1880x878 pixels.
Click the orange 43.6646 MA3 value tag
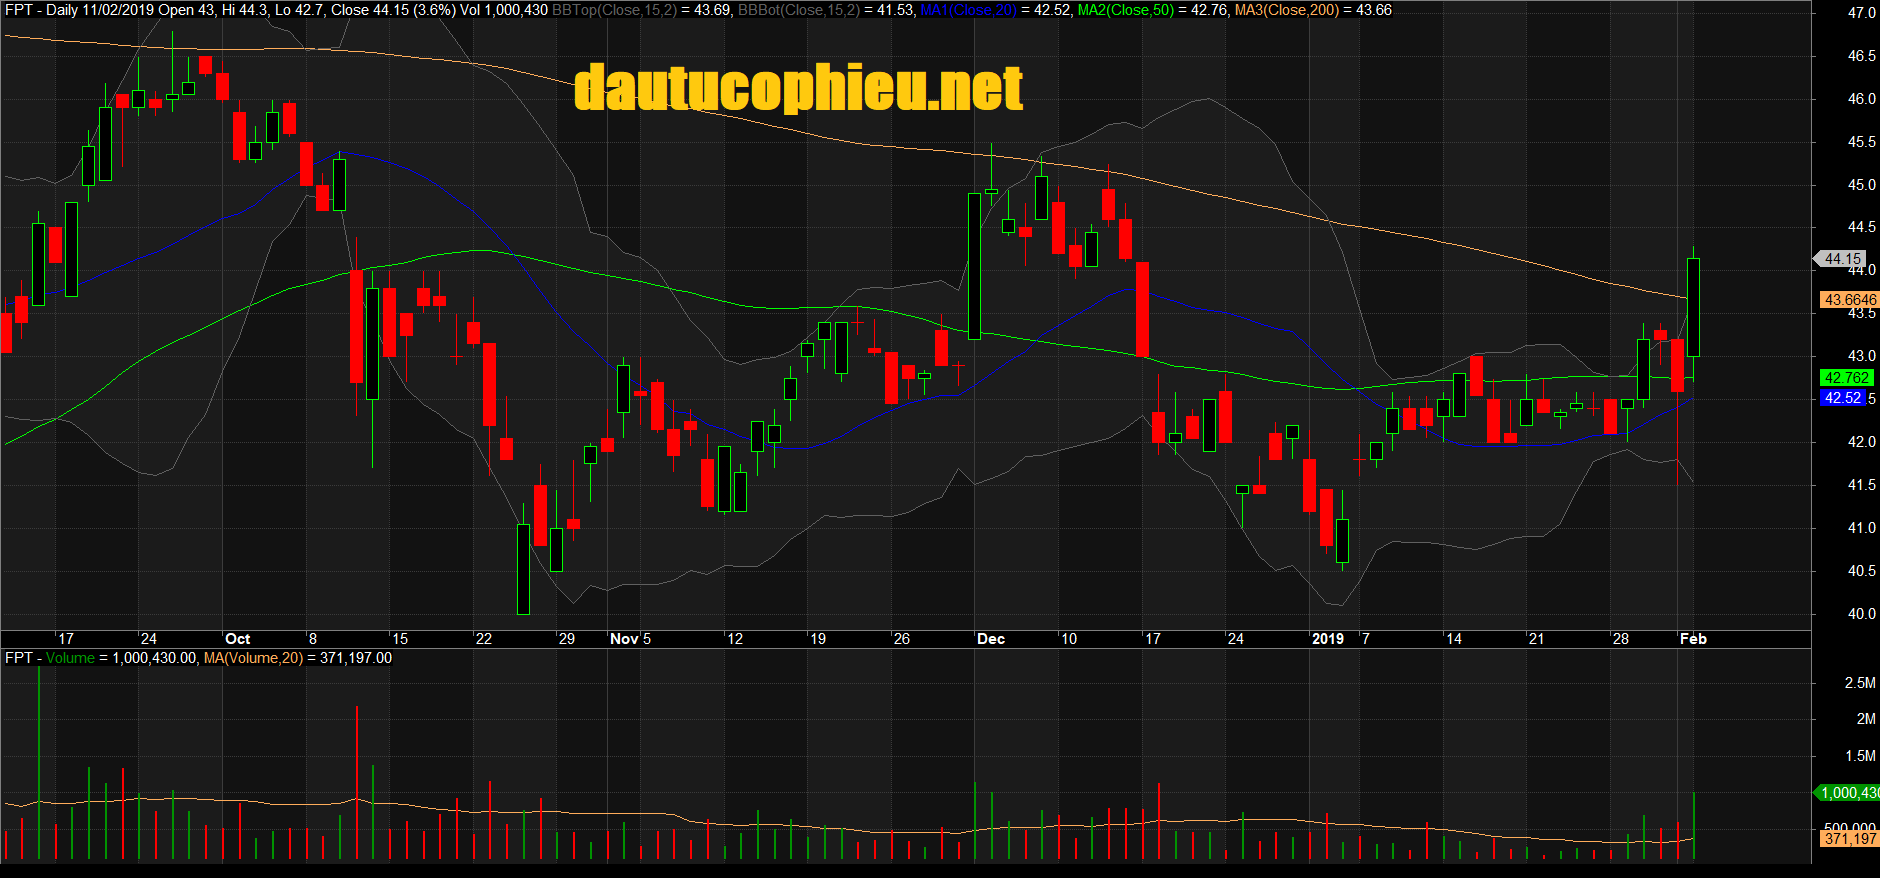(x=1849, y=300)
